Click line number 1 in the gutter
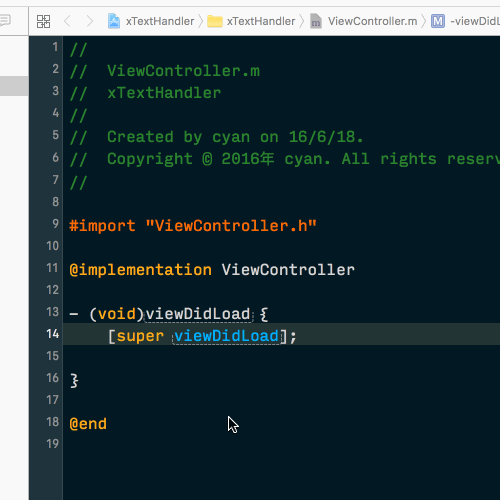The width and height of the screenshot is (500, 500). point(56,47)
